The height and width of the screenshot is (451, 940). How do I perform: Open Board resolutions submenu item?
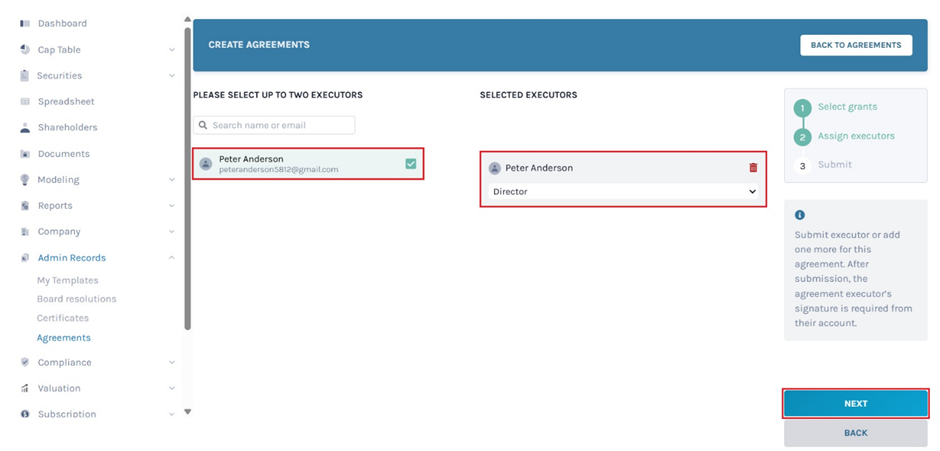76,299
